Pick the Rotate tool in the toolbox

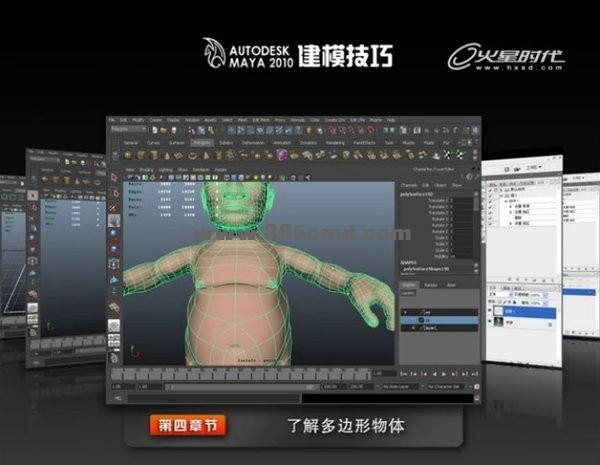[x=114, y=234]
